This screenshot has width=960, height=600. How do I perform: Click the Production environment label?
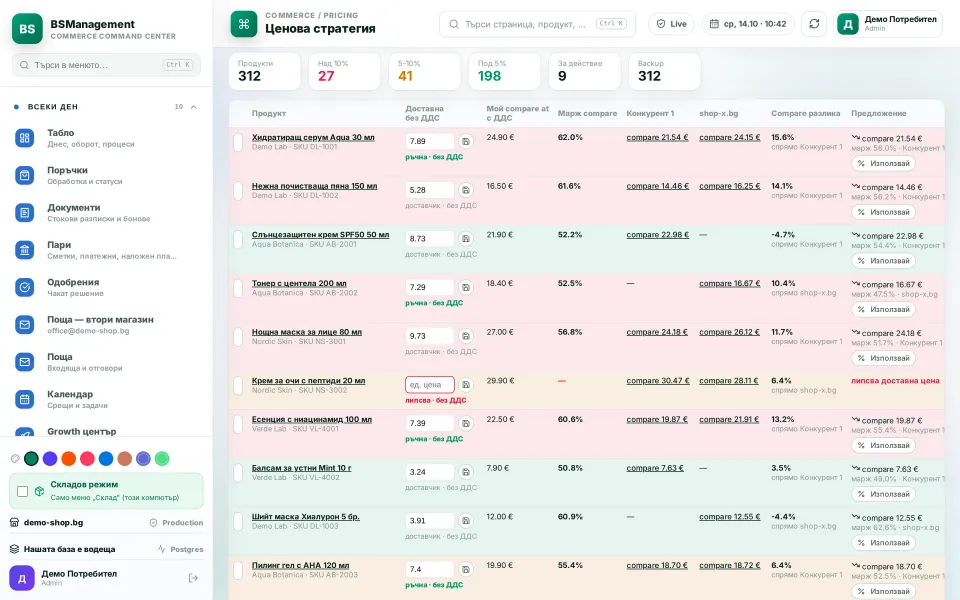(176, 522)
